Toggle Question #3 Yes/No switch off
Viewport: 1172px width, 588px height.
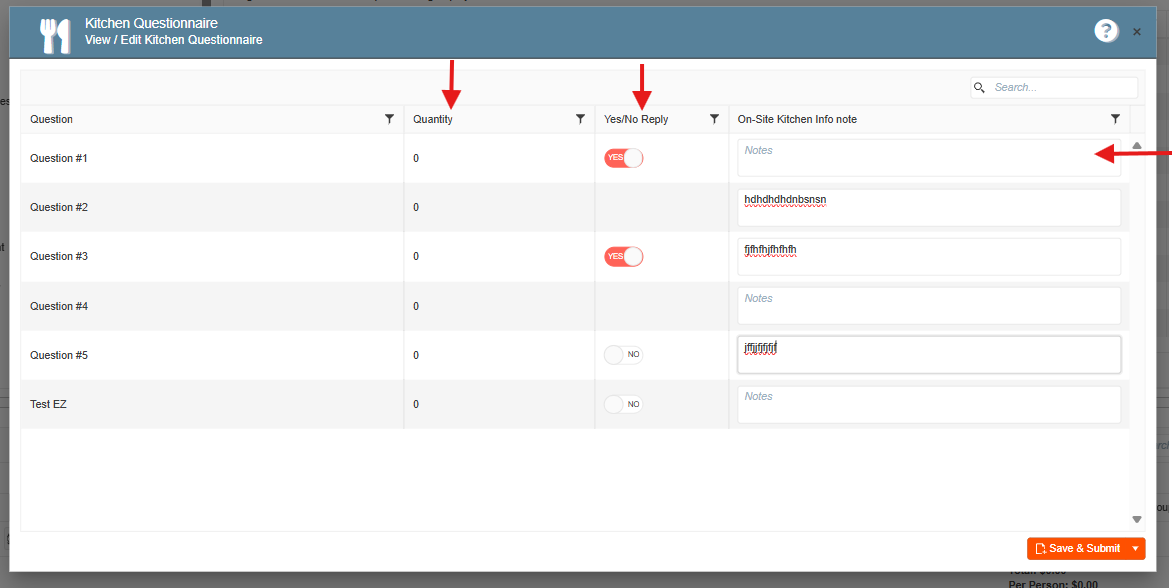[623, 256]
